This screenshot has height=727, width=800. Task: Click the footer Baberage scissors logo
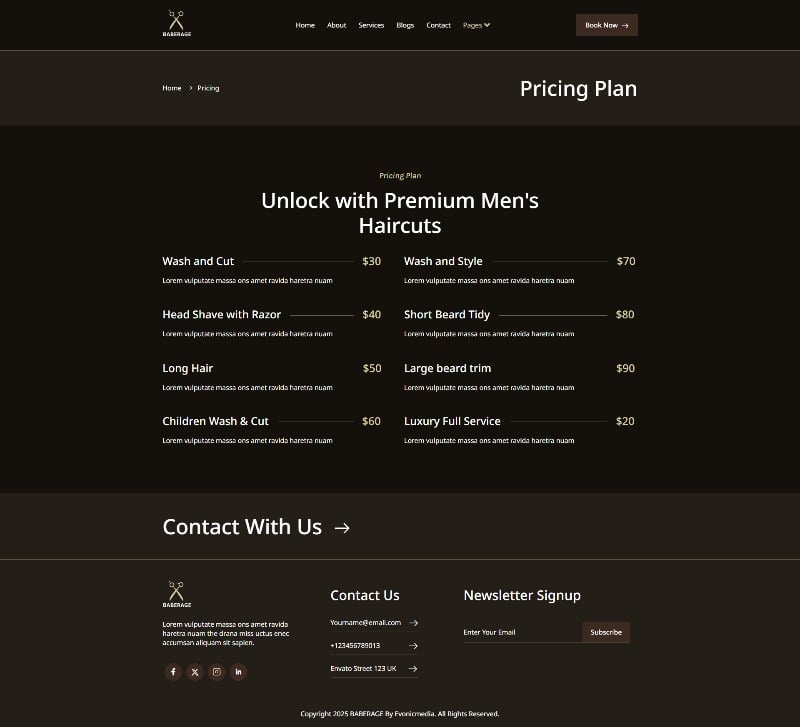click(177, 594)
